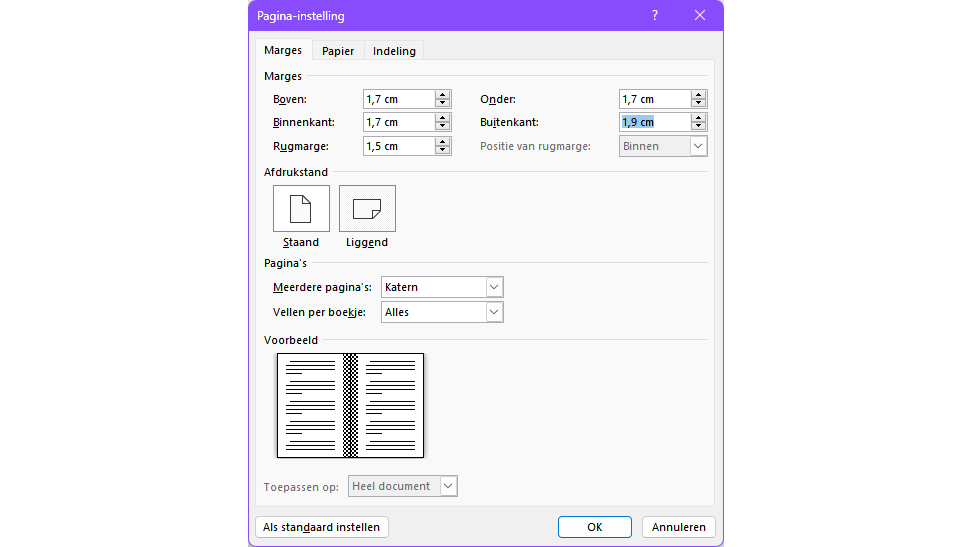Increase the Onder margin value
The image size is (972, 547).
pyautogui.click(x=699, y=95)
